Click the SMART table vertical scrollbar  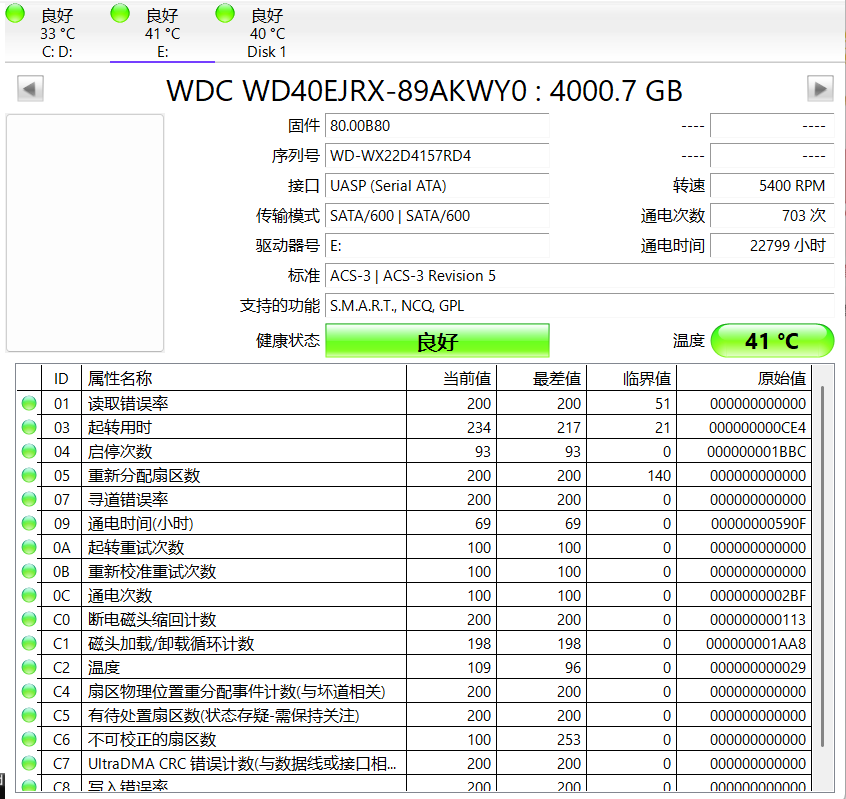822,566
